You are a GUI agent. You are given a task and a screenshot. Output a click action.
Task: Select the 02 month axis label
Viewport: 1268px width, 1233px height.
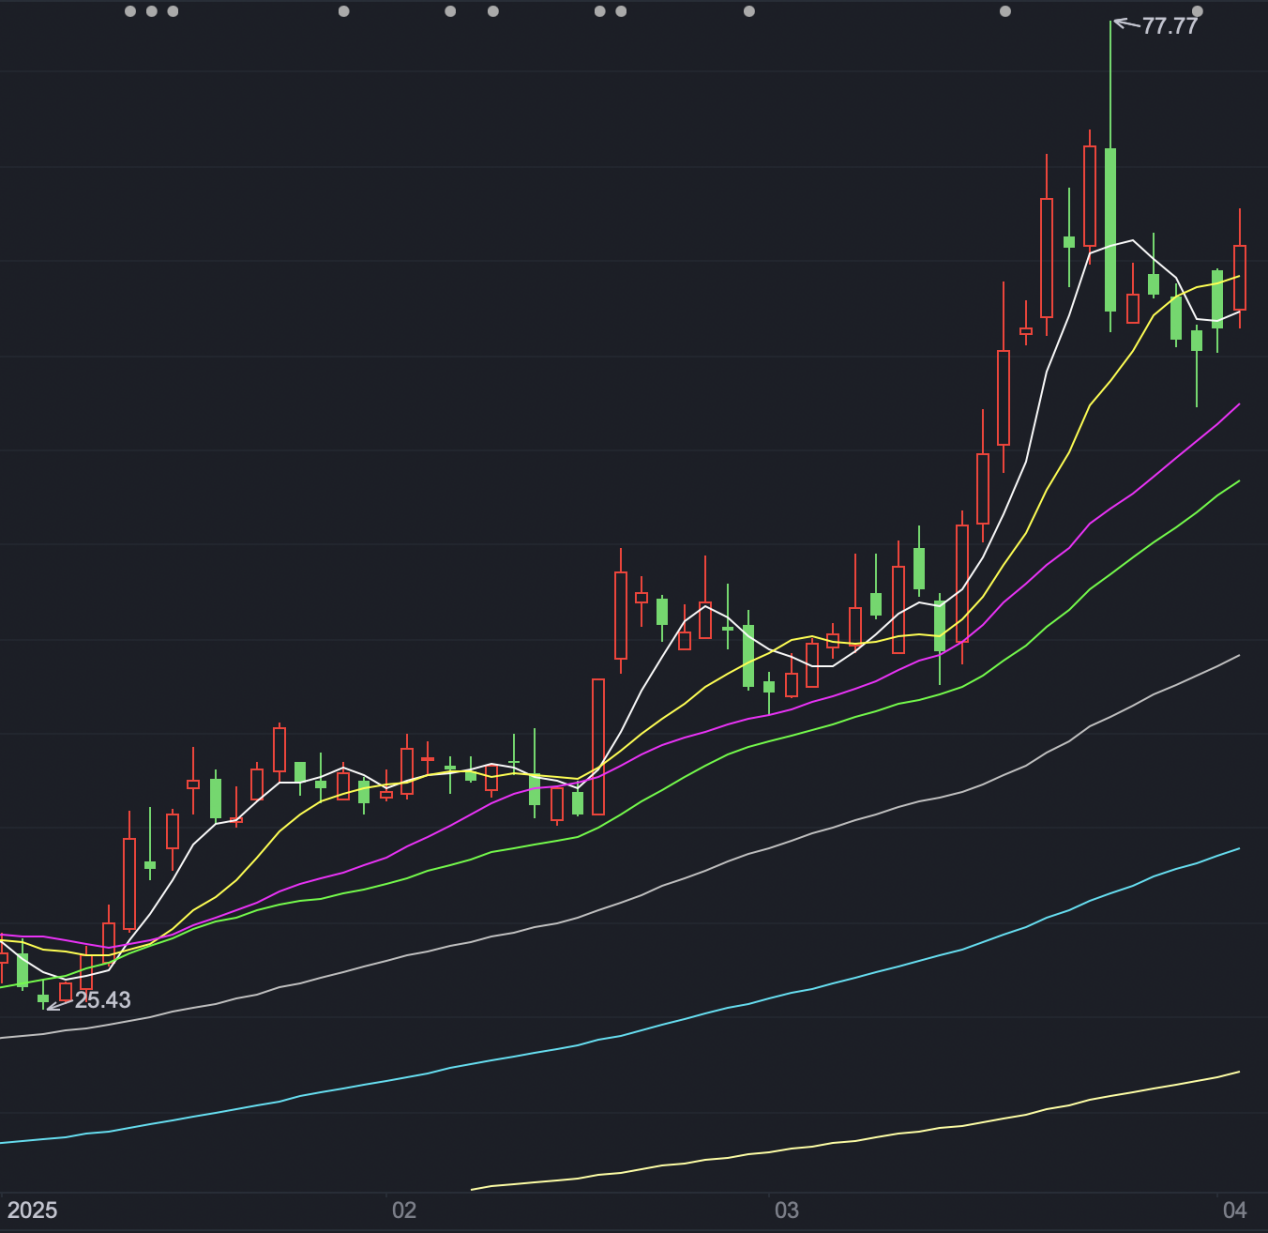tap(404, 1210)
